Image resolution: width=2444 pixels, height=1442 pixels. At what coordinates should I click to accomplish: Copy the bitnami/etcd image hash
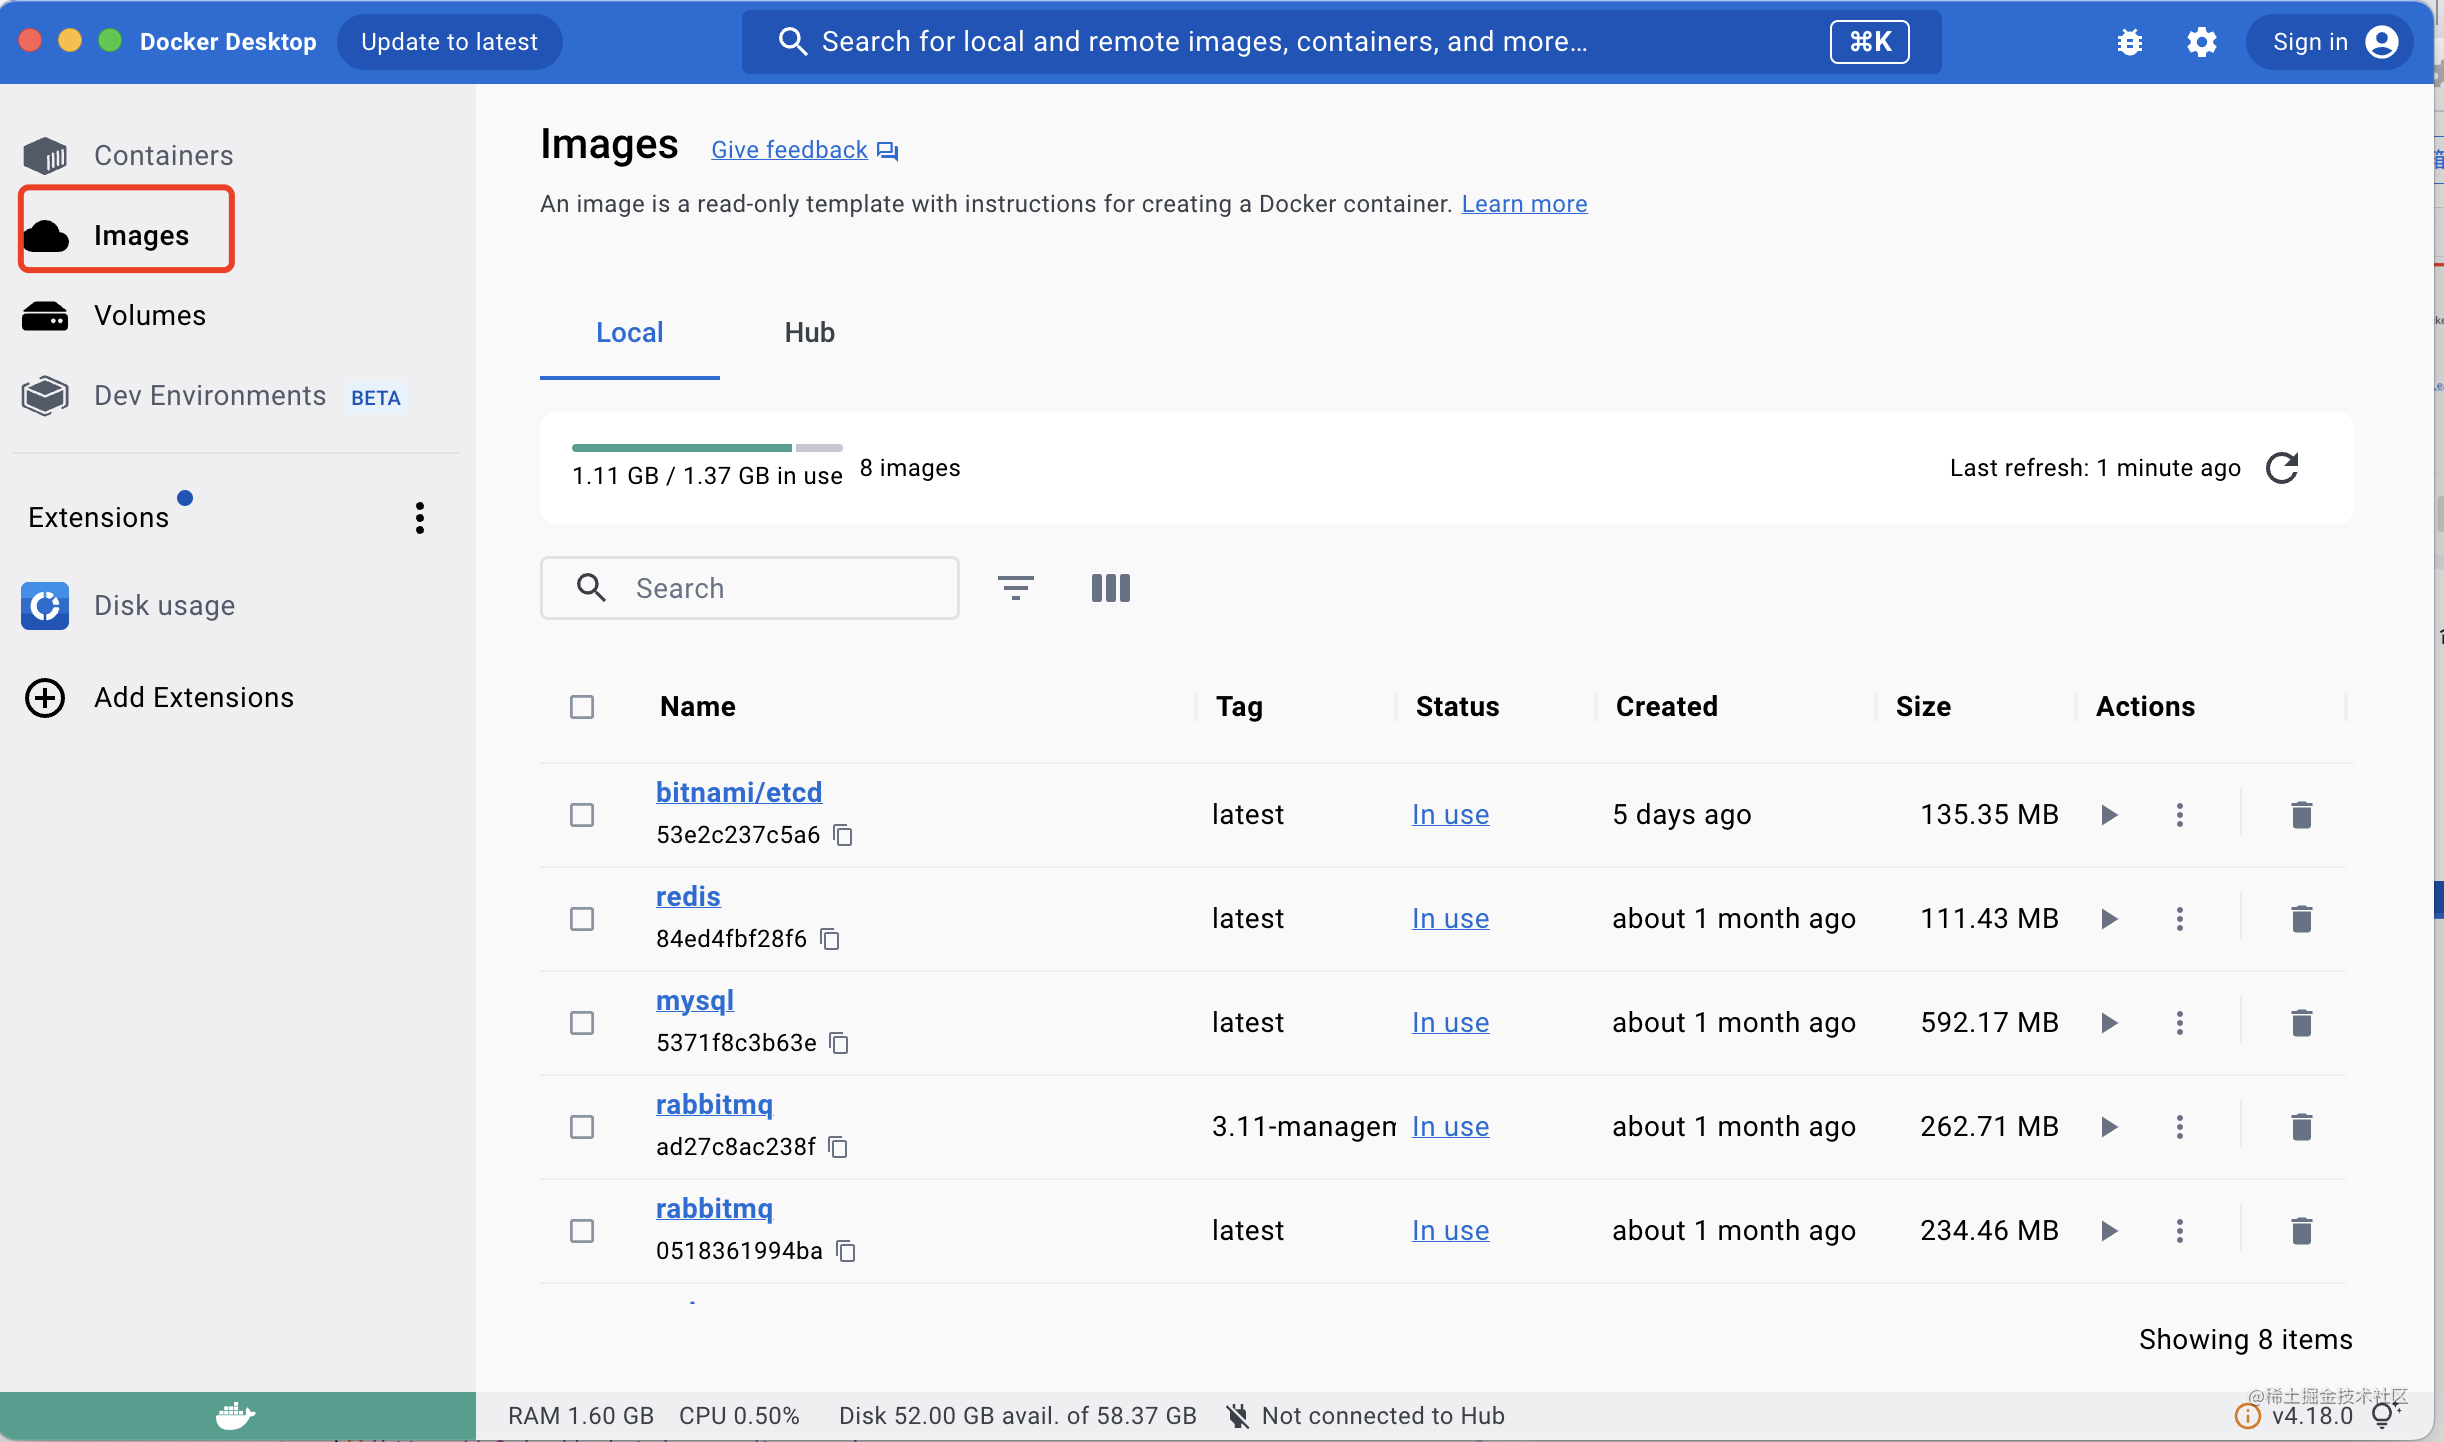pos(843,834)
